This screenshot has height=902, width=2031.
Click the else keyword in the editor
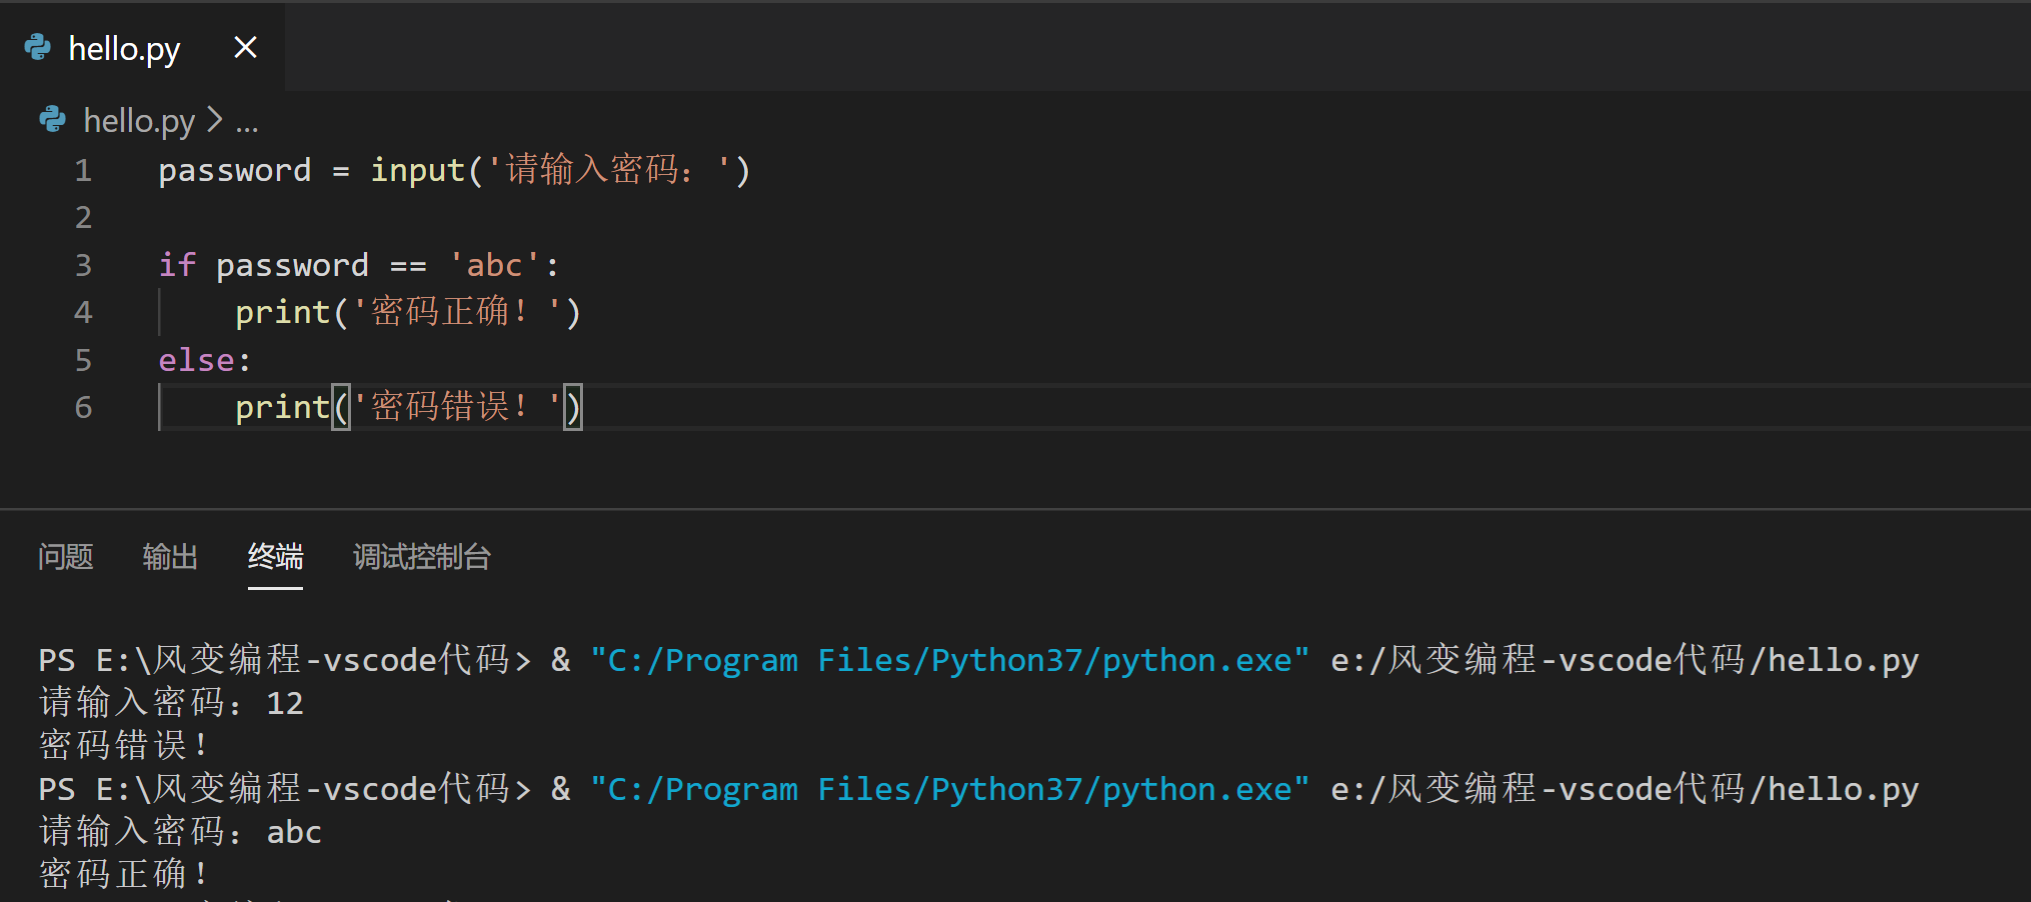tap(196, 360)
